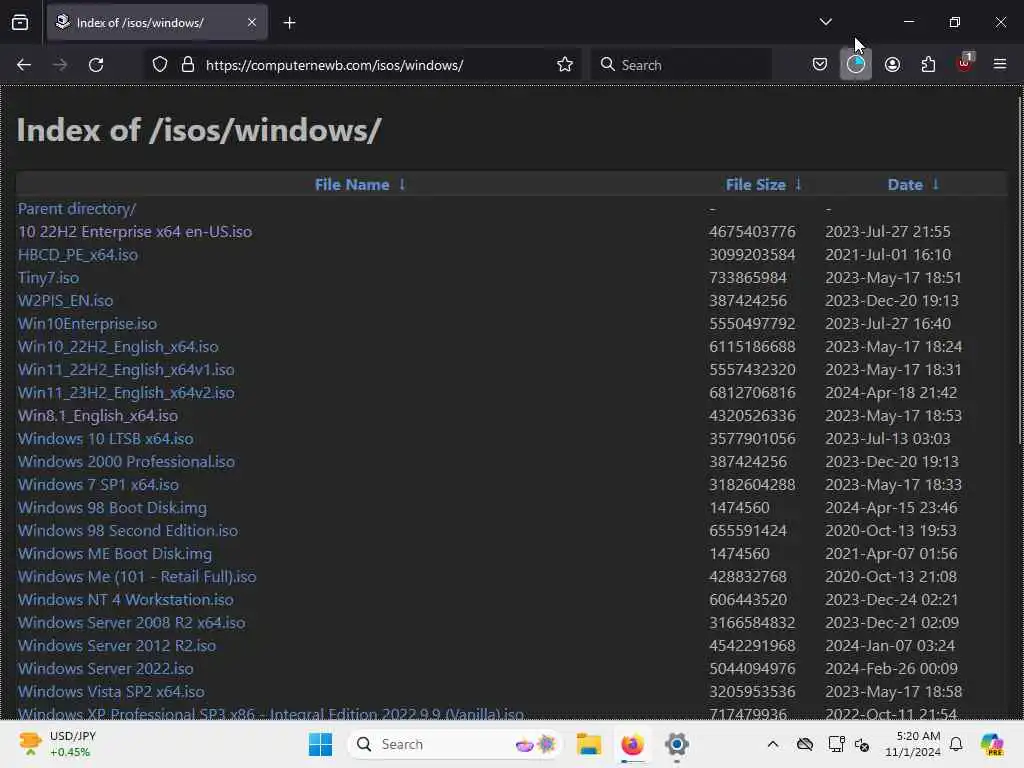Download HBCD_PE_x64.iso file
This screenshot has height=768, width=1024.
[x=78, y=255]
